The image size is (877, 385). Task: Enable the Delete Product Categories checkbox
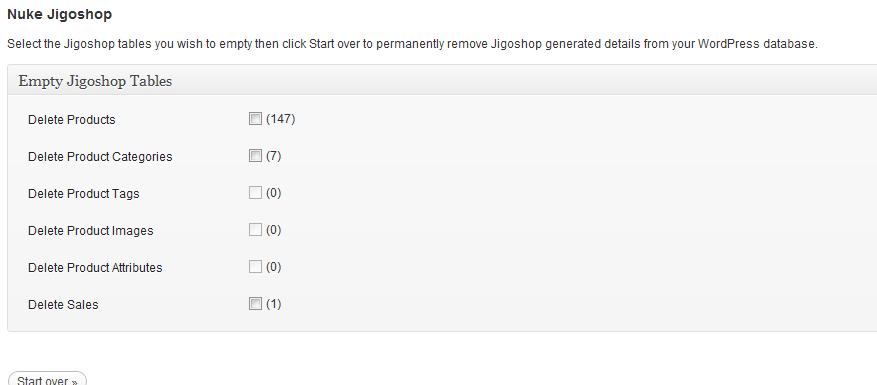click(x=255, y=156)
